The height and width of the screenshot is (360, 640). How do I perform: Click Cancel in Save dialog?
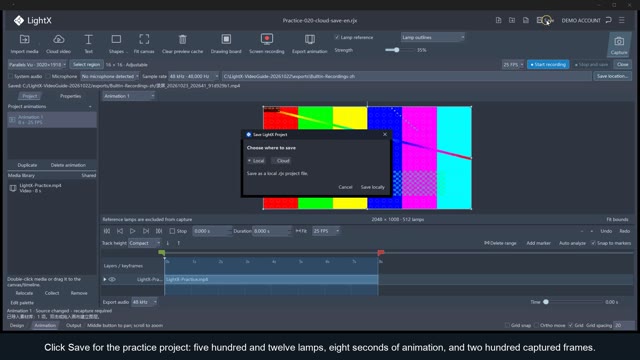point(345,187)
